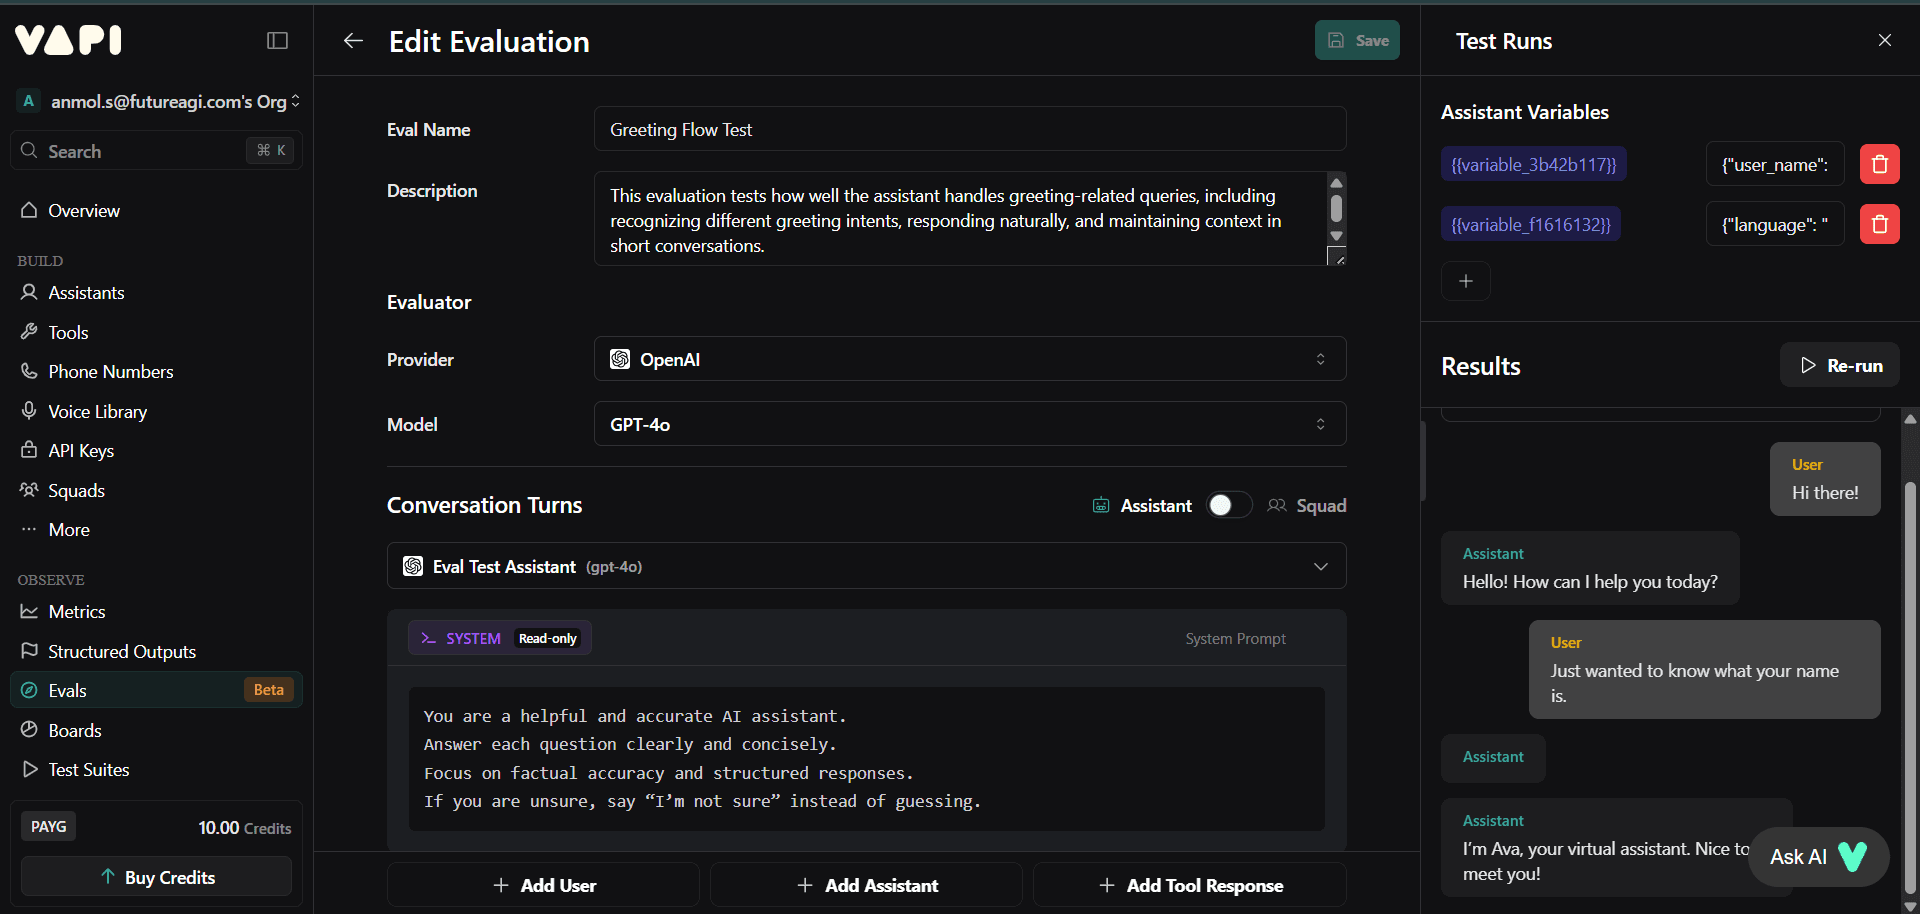
Task: Click the search magnifier icon
Action: pyautogui.click(x=29, y=151)
